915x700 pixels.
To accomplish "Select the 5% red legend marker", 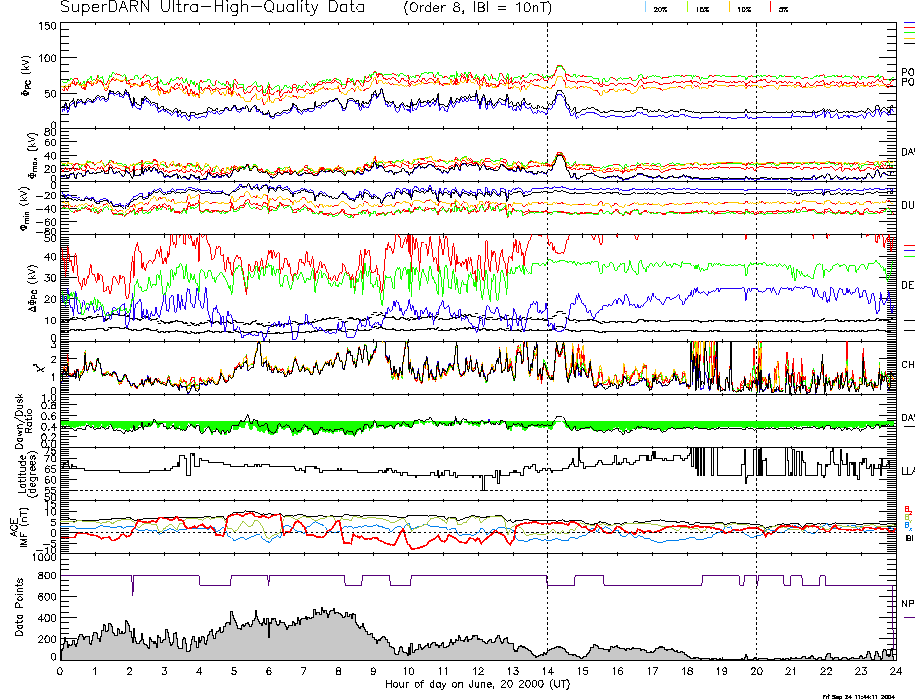I will coord(768,8).
